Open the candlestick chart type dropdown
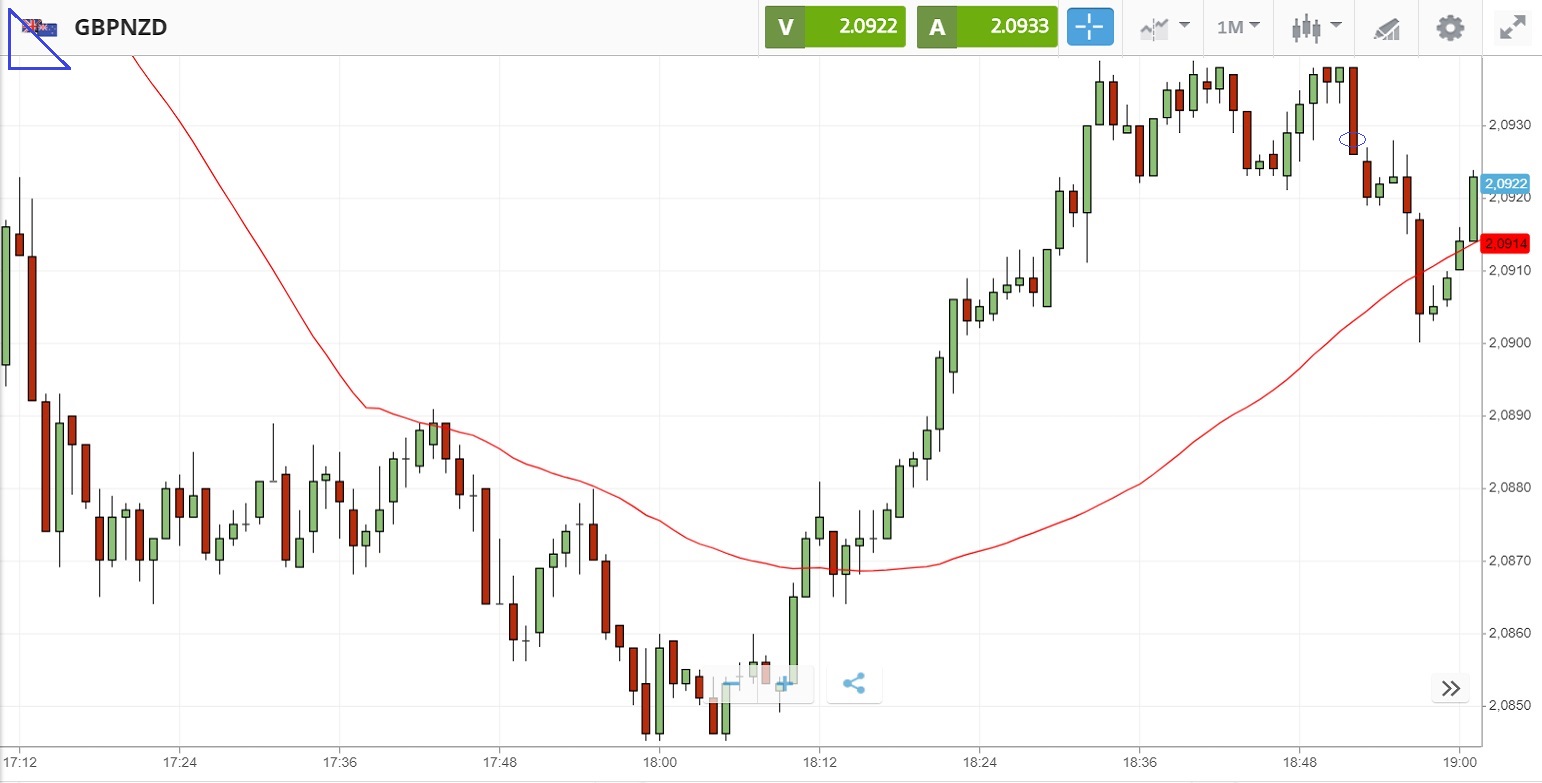Viewport: 1542px width, 783px height. pyautogui.click(x=1315, y=27)
